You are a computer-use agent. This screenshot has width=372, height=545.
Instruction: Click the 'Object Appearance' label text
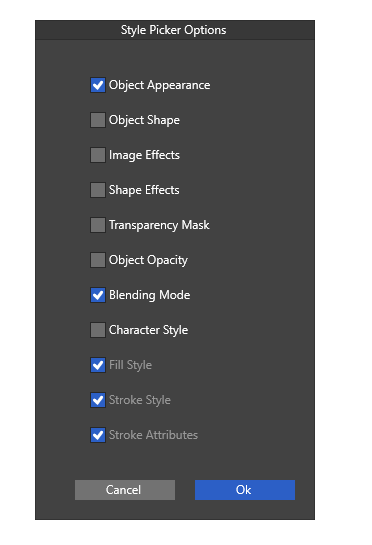pos(160,86)
